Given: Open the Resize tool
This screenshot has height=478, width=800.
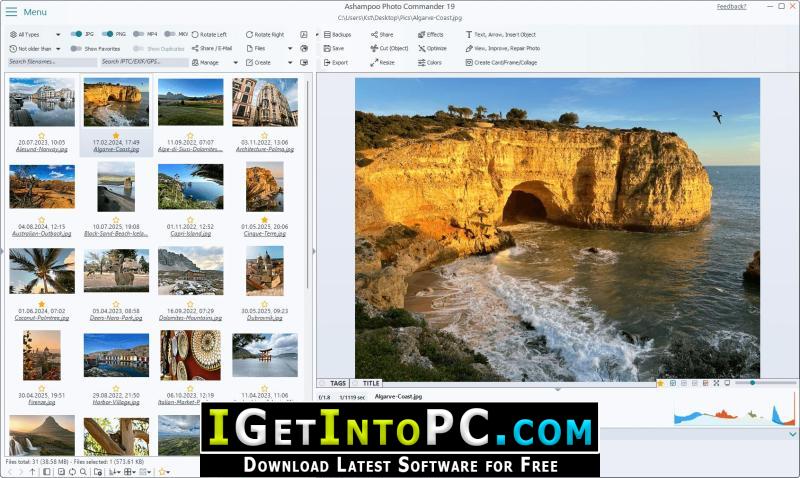Looking at the screenshot, I should click(x=383, y=62).
